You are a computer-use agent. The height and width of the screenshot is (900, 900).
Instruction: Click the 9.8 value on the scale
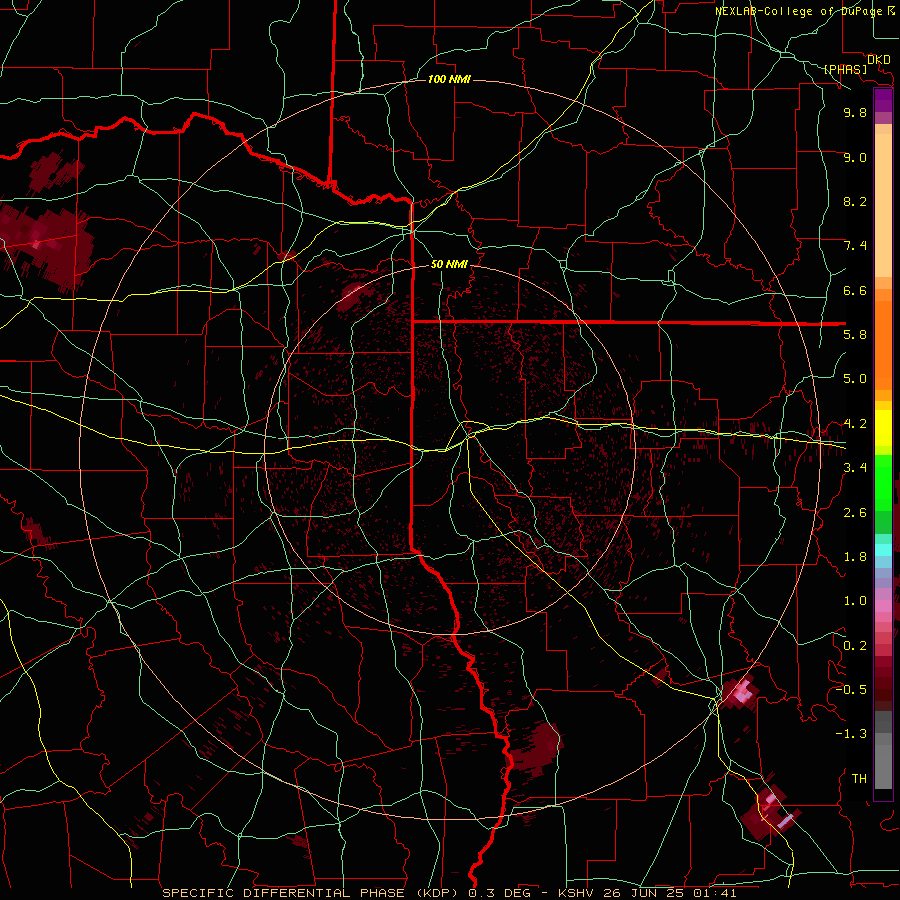855,112
